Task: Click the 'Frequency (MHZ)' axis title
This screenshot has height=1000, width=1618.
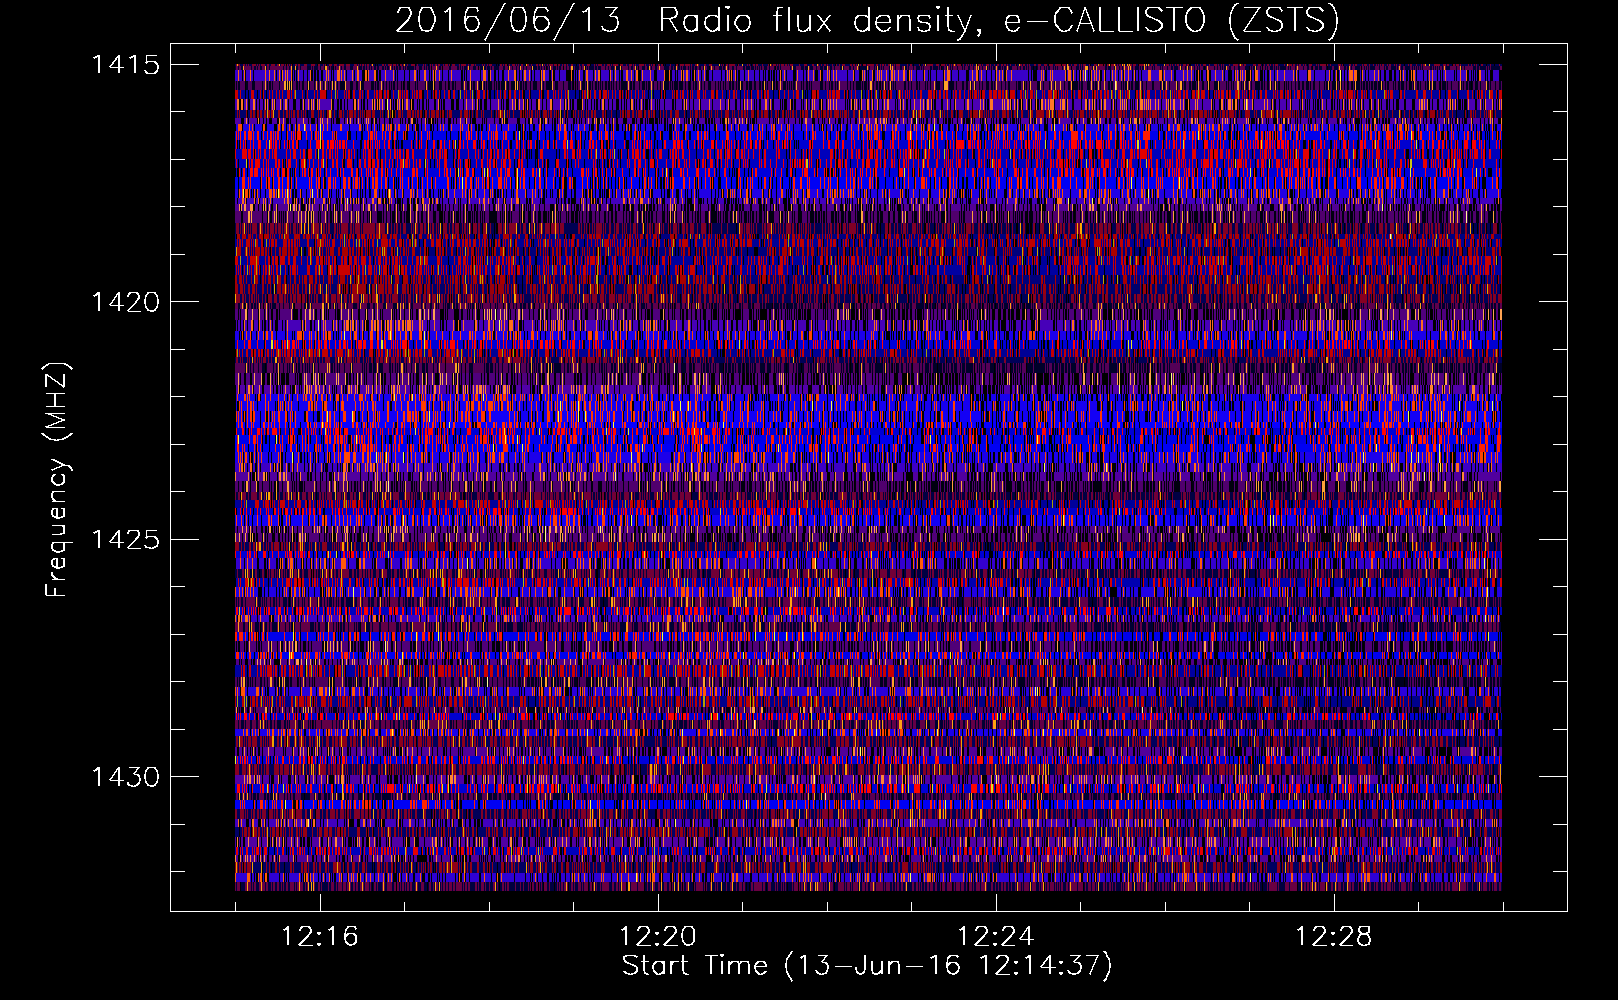Action: (58, 480)
